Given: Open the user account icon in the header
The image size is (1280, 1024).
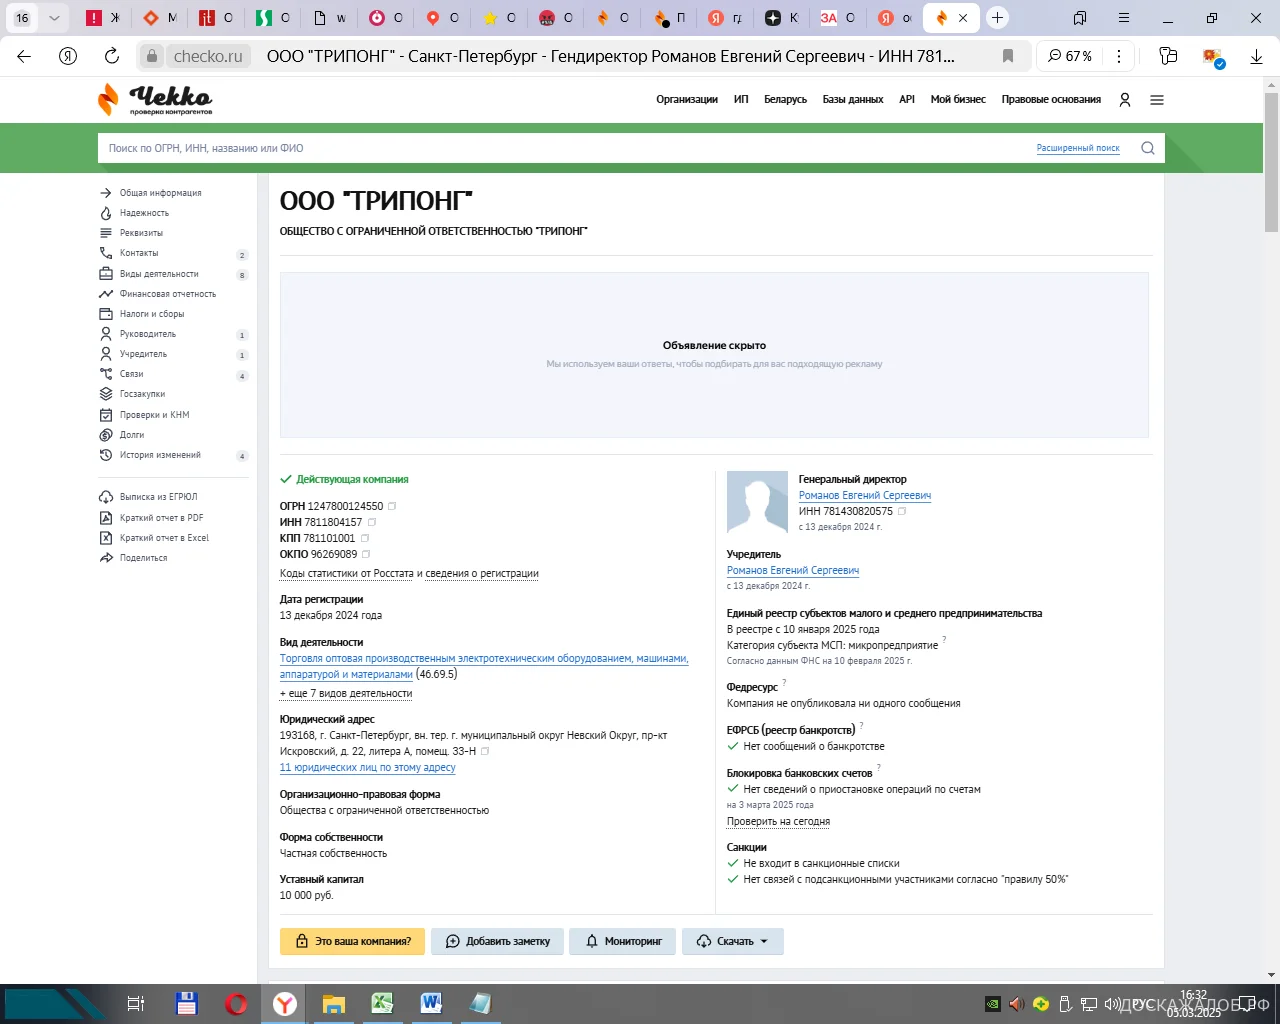Looking at the screenshot, I should click(1125, 100).
